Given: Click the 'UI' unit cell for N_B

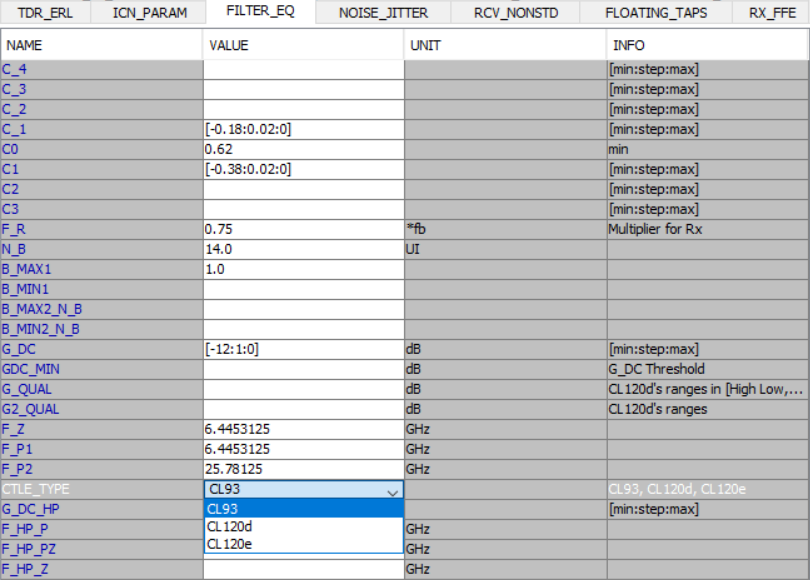Looking at the screenshot, I should tap(505, 249).
